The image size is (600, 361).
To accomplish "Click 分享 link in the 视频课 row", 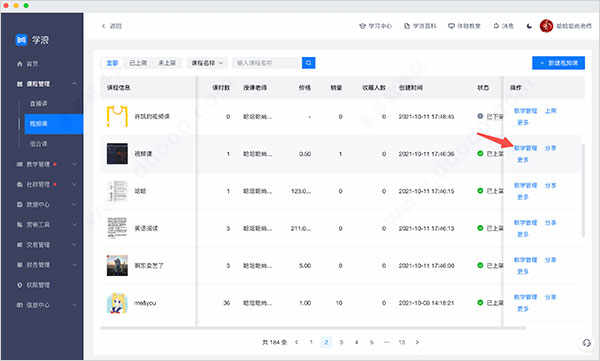I will (550, 148).
